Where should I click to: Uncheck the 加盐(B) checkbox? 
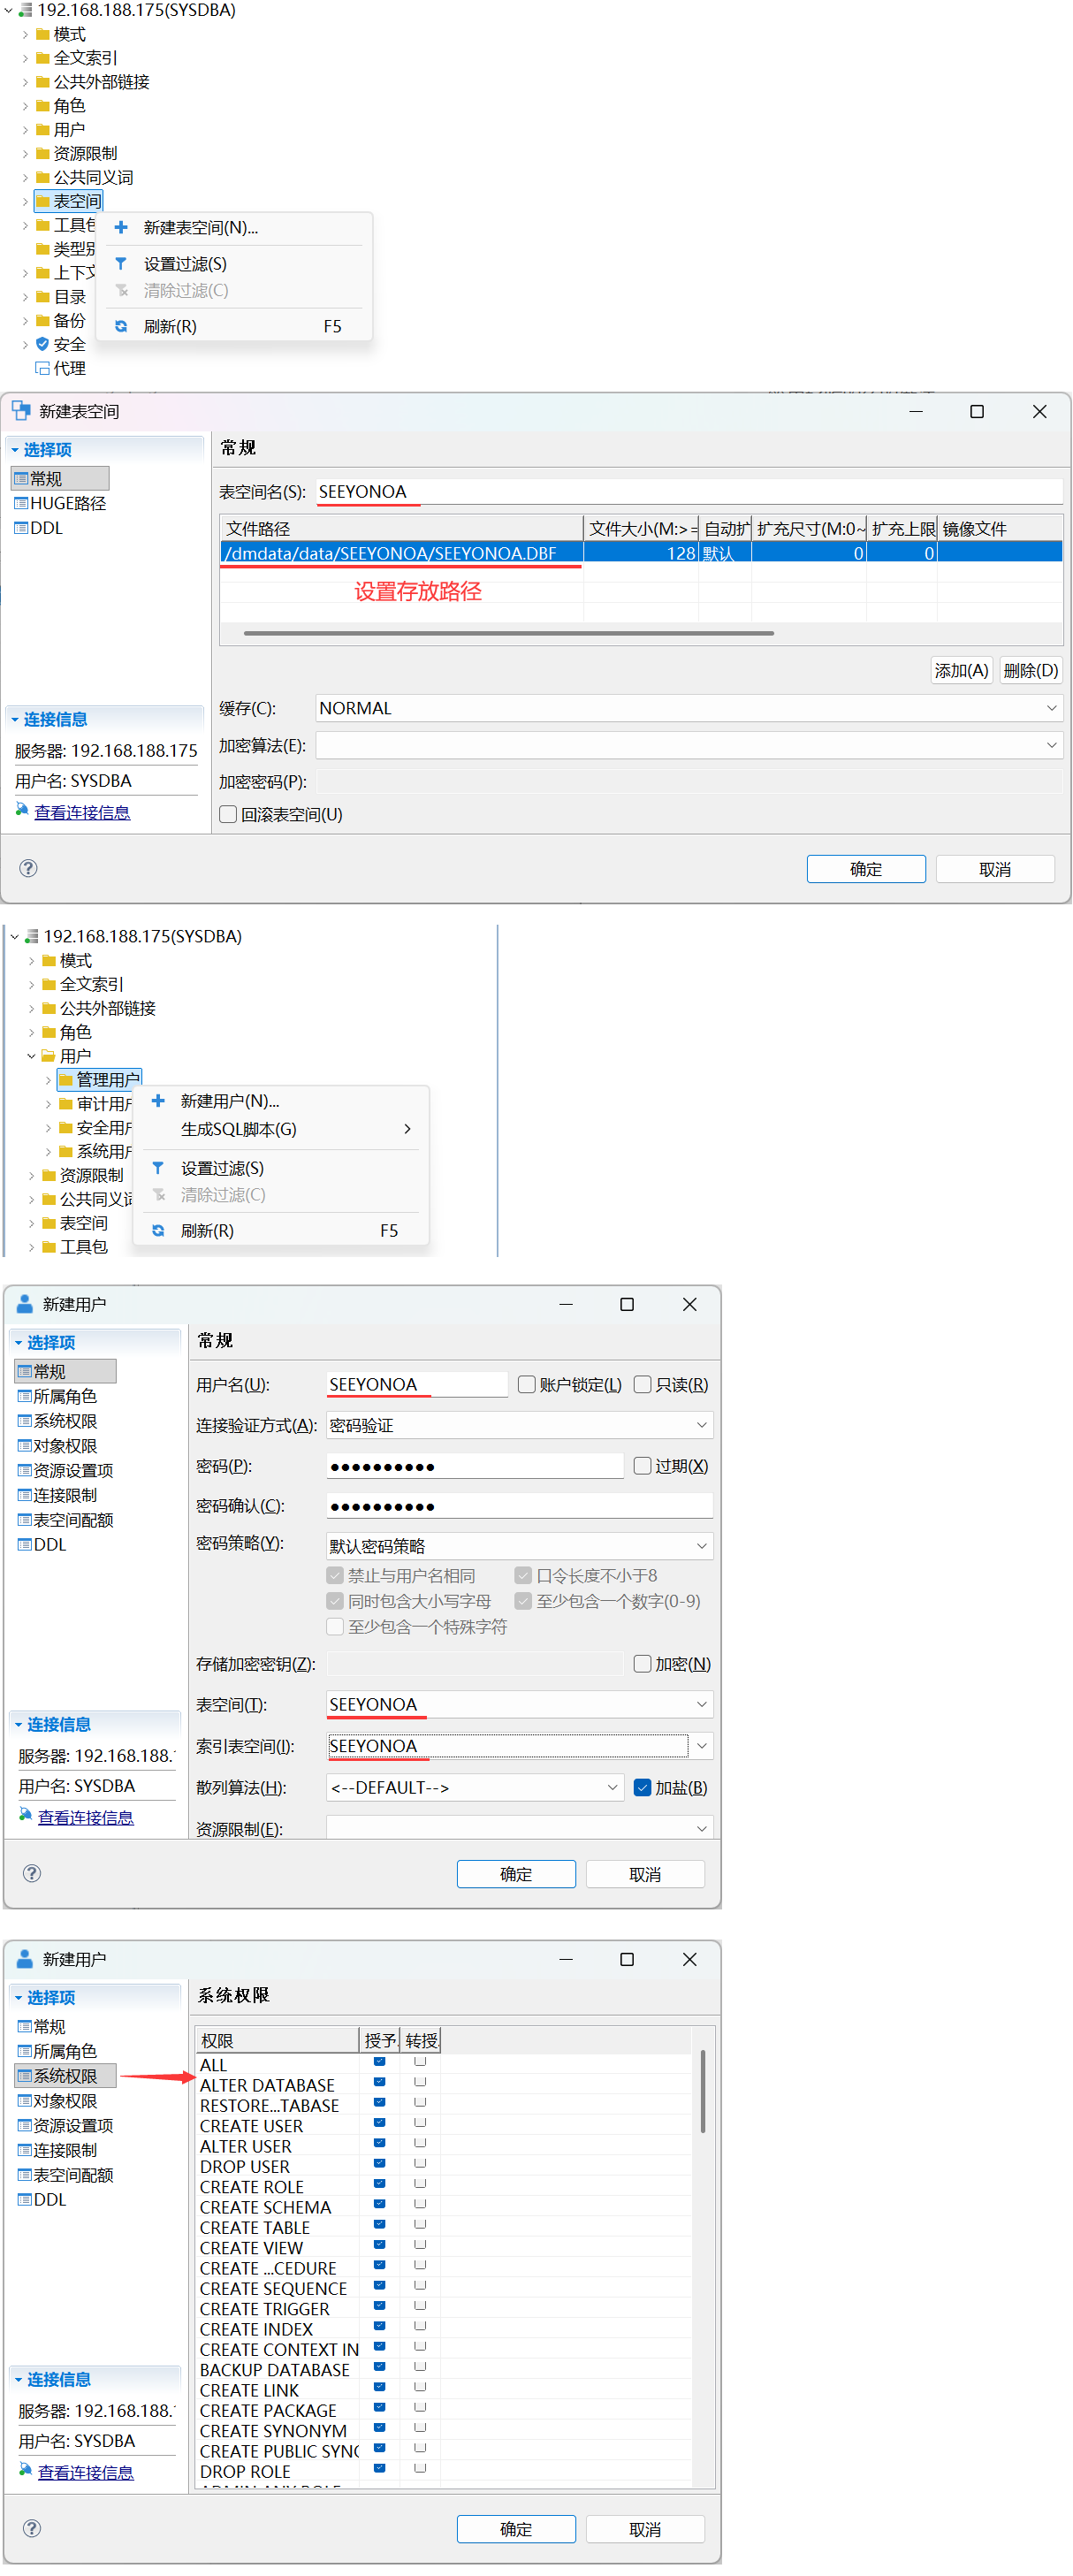pyautogui.click(x=643, y=1787)
